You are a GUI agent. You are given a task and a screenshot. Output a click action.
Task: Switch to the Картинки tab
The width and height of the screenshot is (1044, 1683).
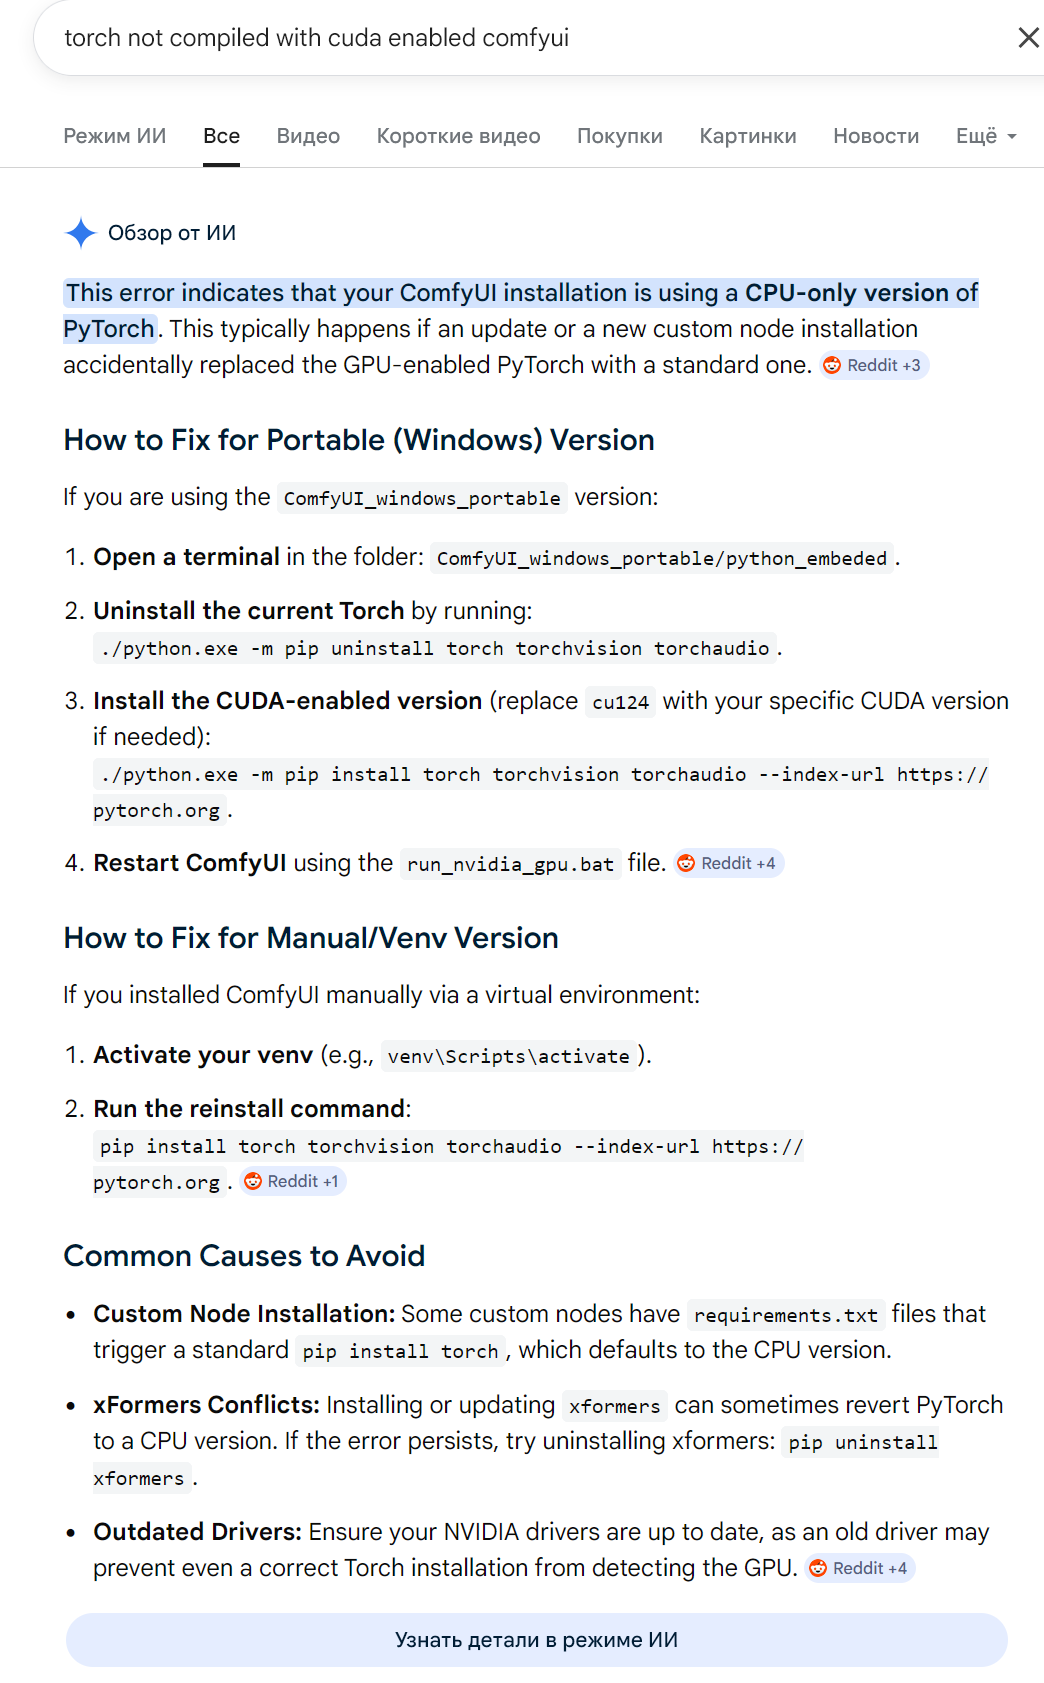pos(748,136)
